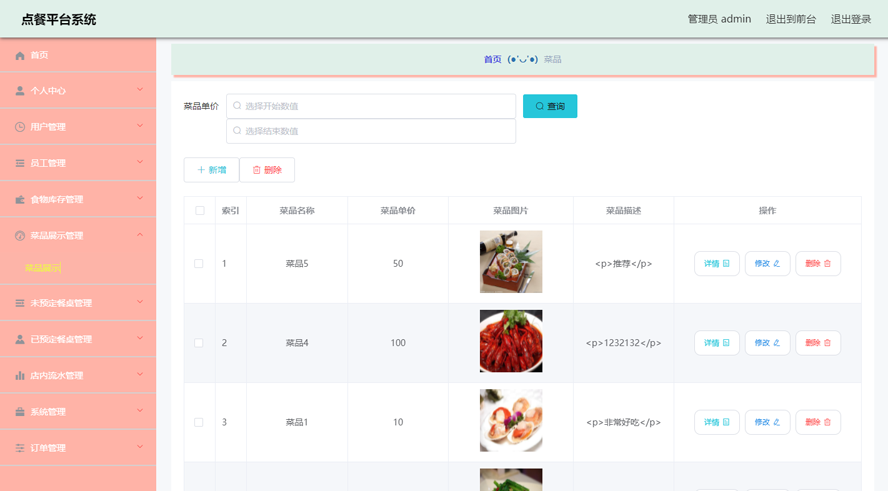Click the clock icon next to 用户管理
This screenshot has width=888, height=491.
20,127
